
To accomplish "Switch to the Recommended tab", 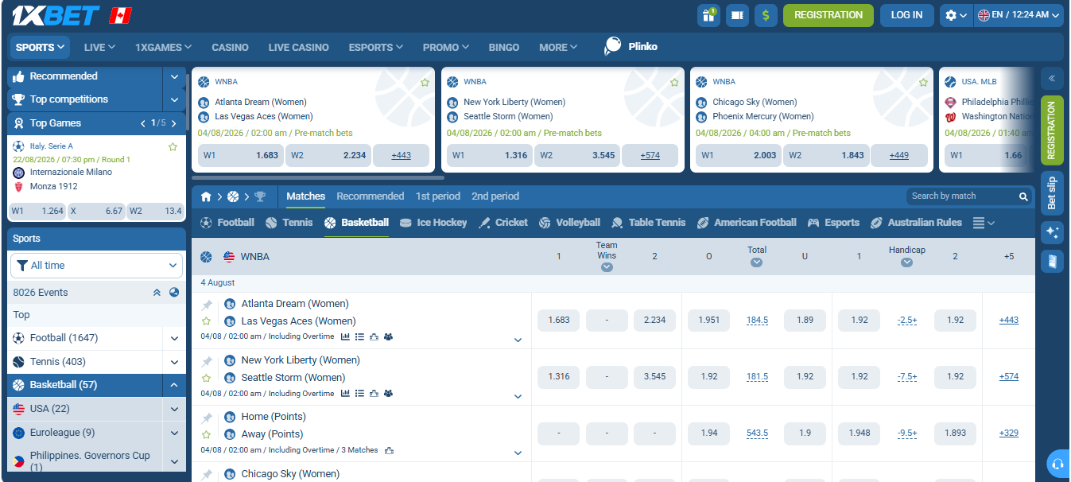I will point(370,197).
